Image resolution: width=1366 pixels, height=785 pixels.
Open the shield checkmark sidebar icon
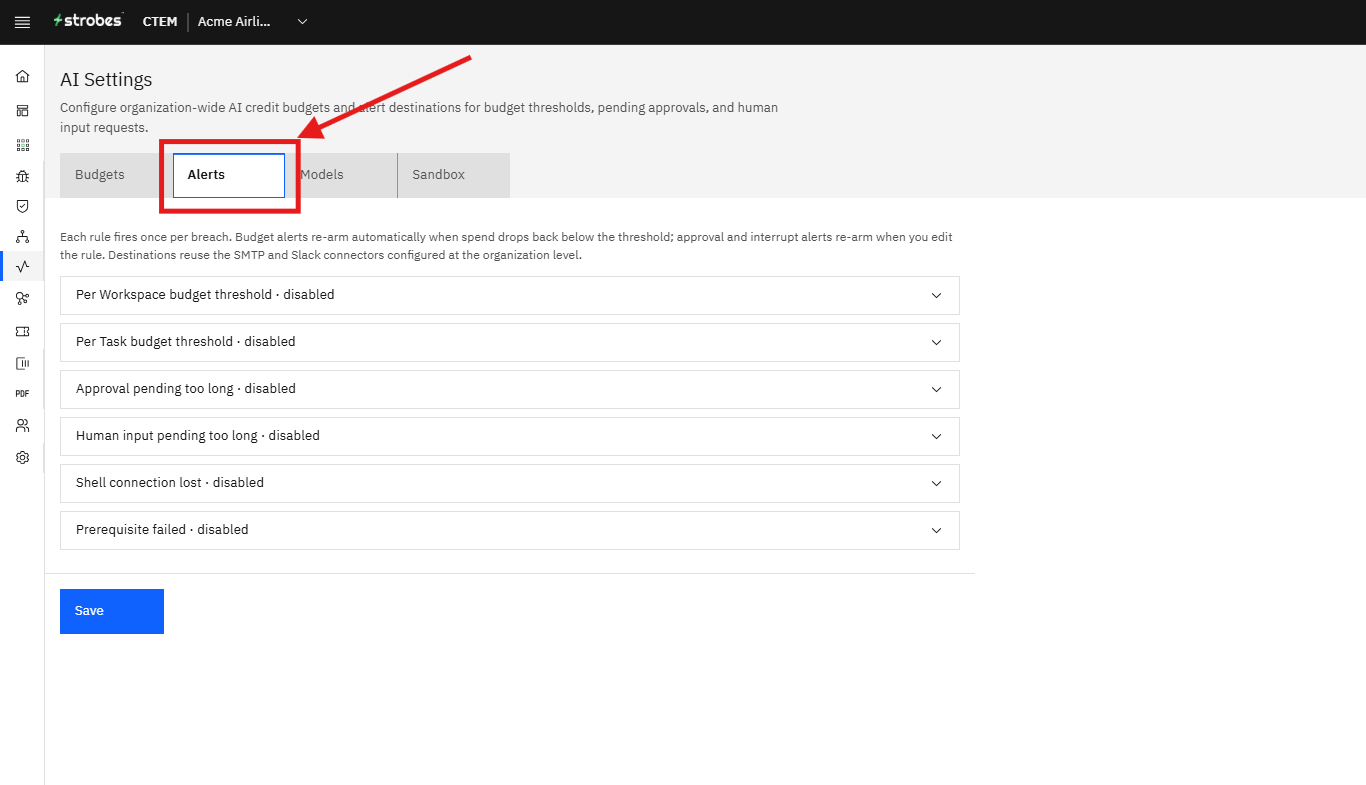[x=22, y=206]
